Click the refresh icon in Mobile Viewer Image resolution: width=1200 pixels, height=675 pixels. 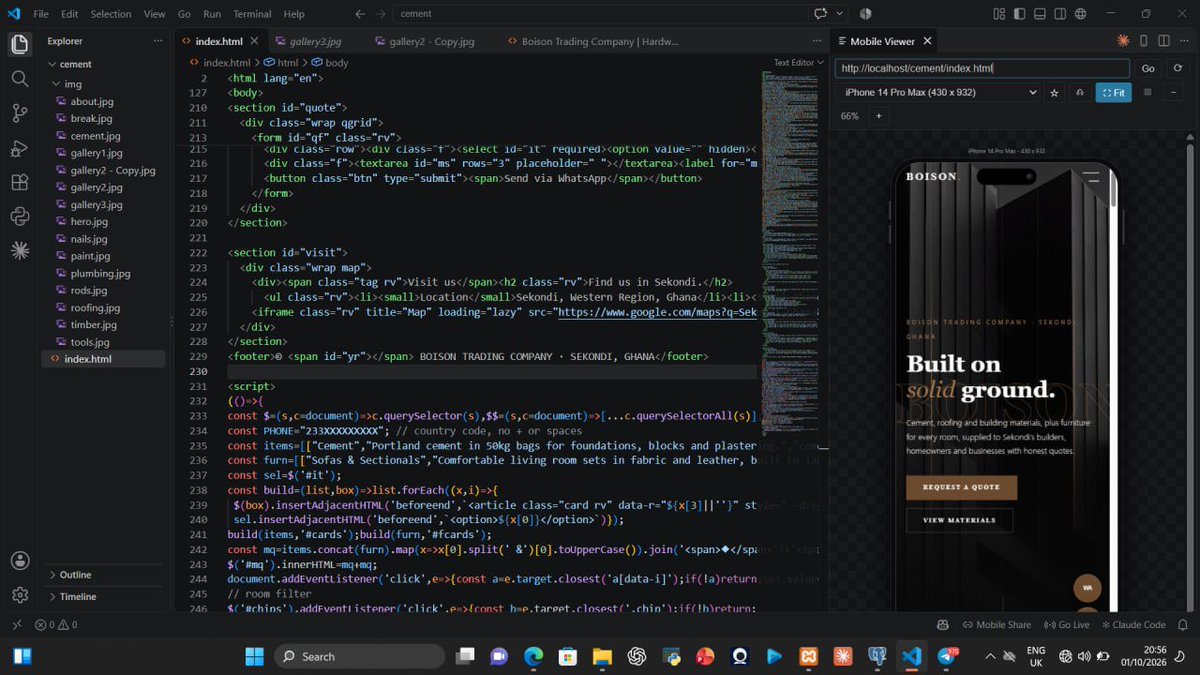pos(1178,68)
